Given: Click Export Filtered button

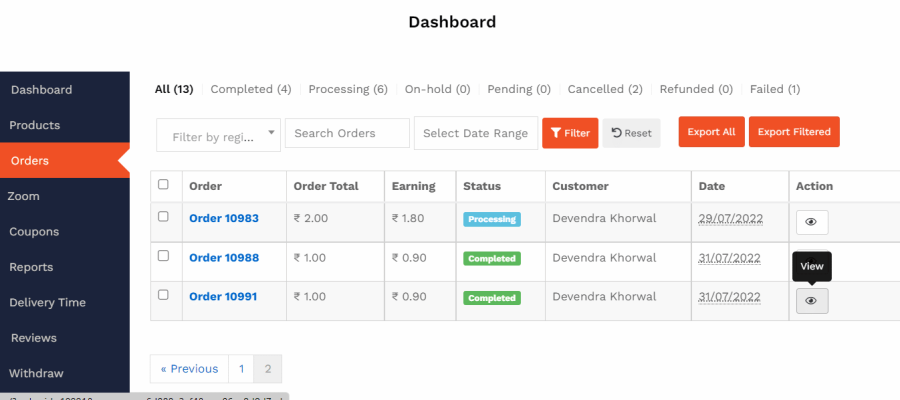Looking at the screenshot, I should tap(794, 132).
